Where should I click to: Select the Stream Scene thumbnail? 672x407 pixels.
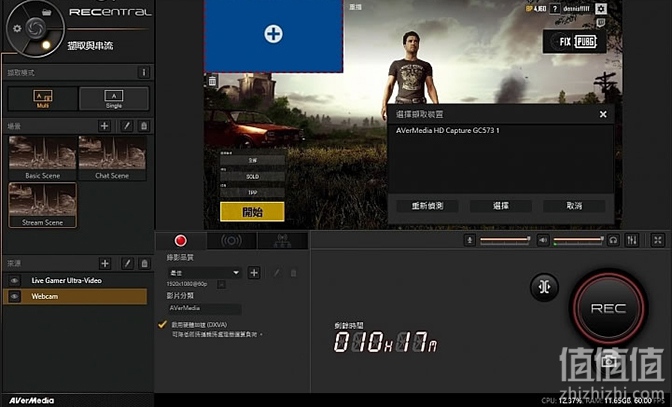click(x=42, y=205)
